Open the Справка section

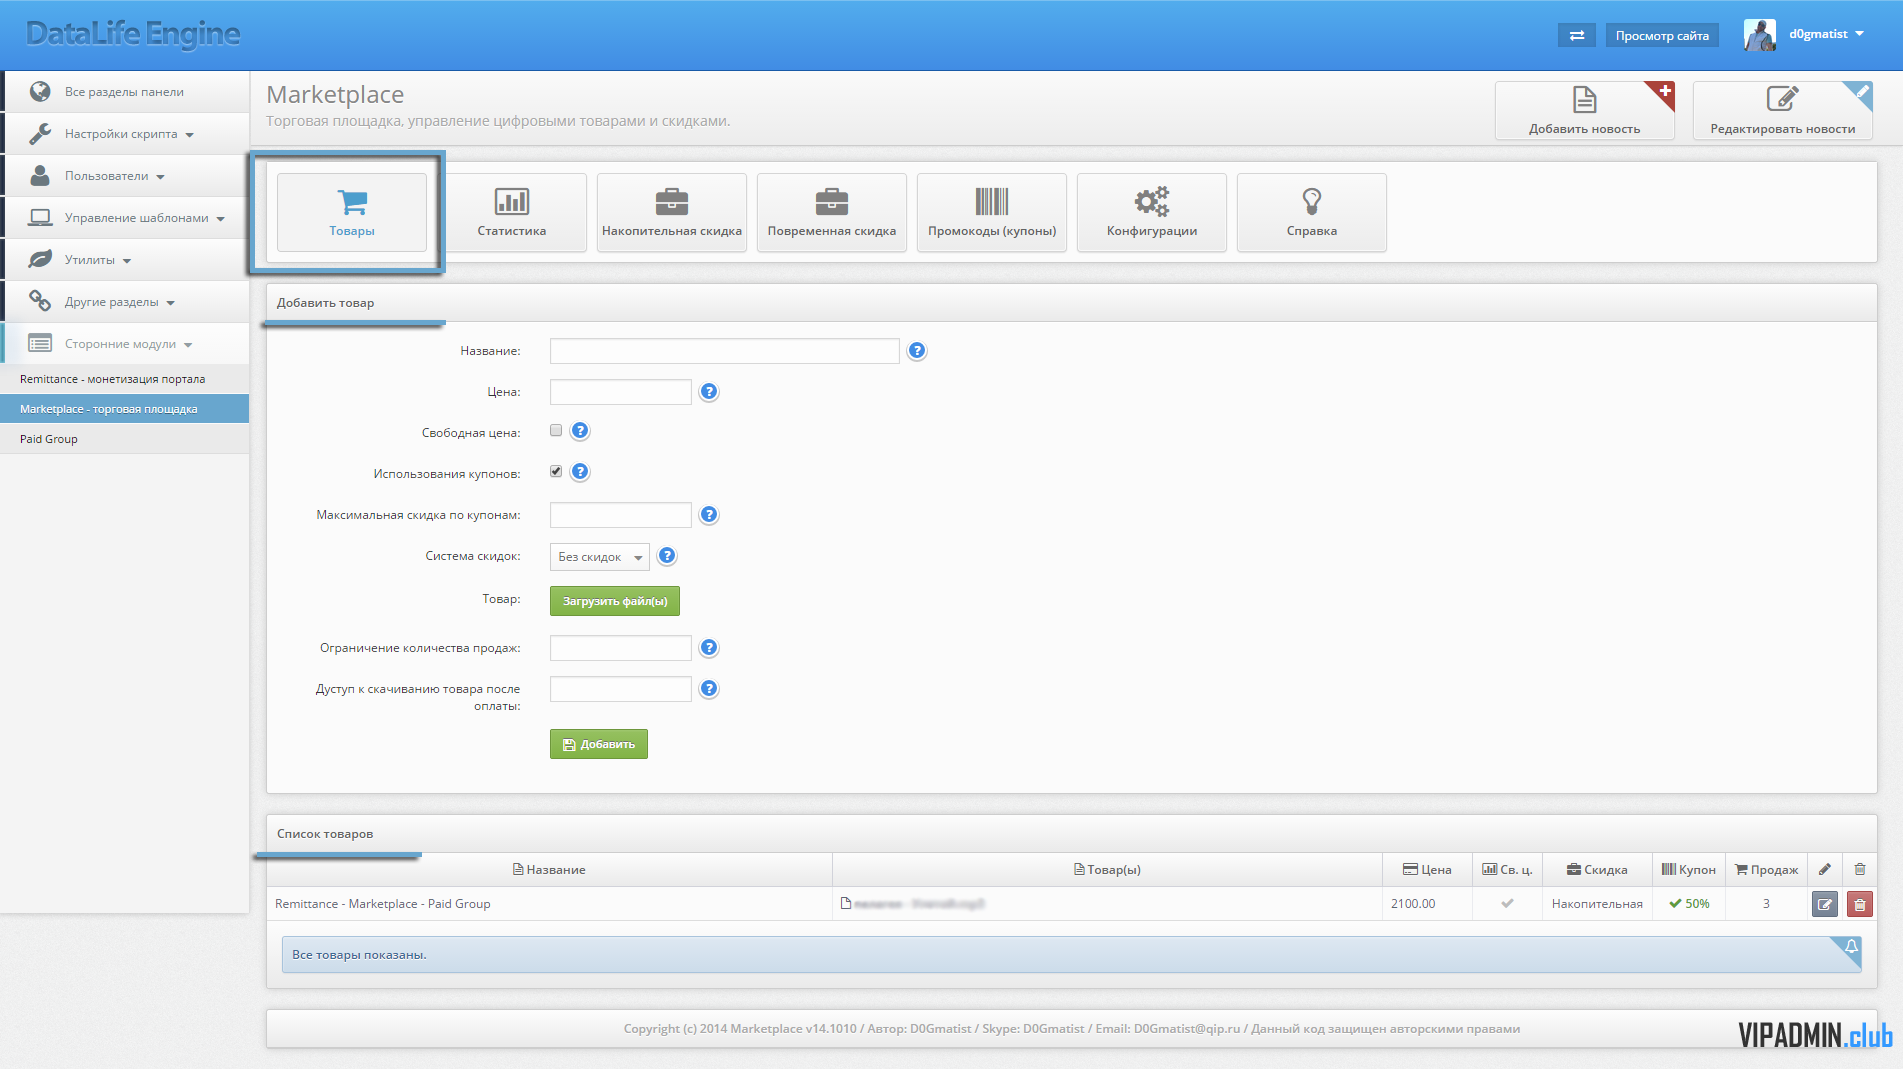tap(1312, 212)
